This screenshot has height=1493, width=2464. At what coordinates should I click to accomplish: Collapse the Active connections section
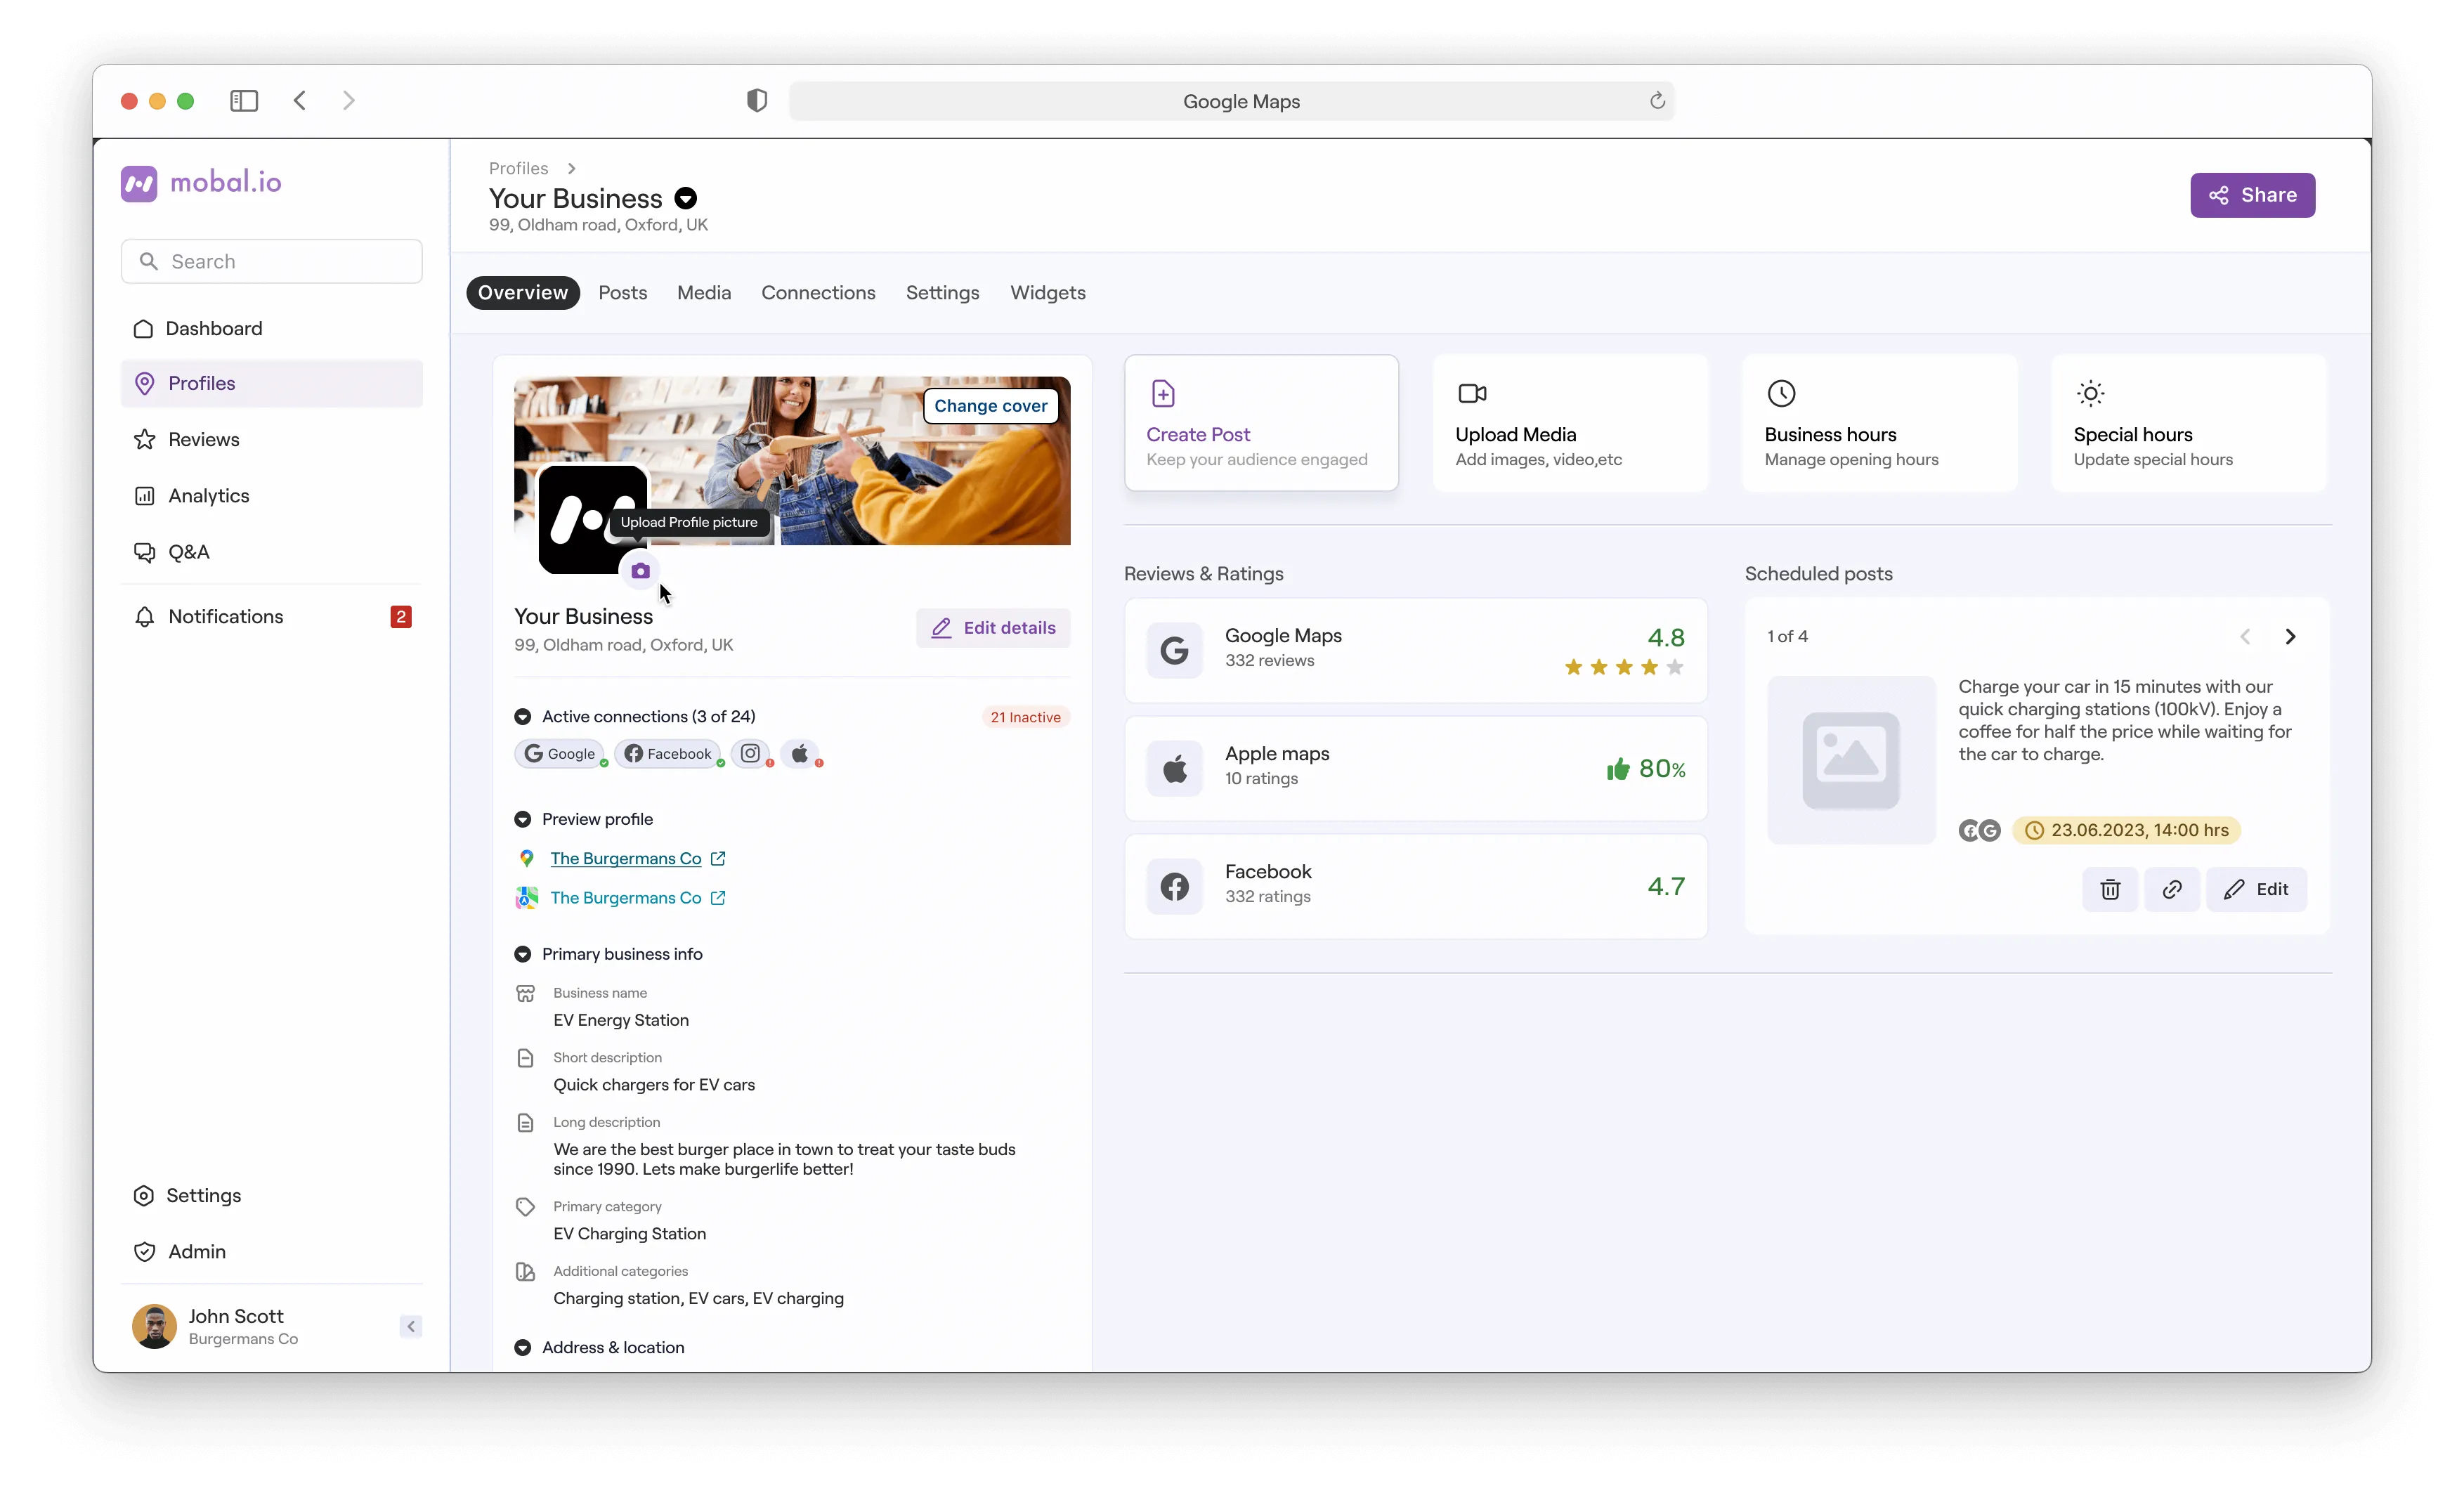tap(522, 716)
